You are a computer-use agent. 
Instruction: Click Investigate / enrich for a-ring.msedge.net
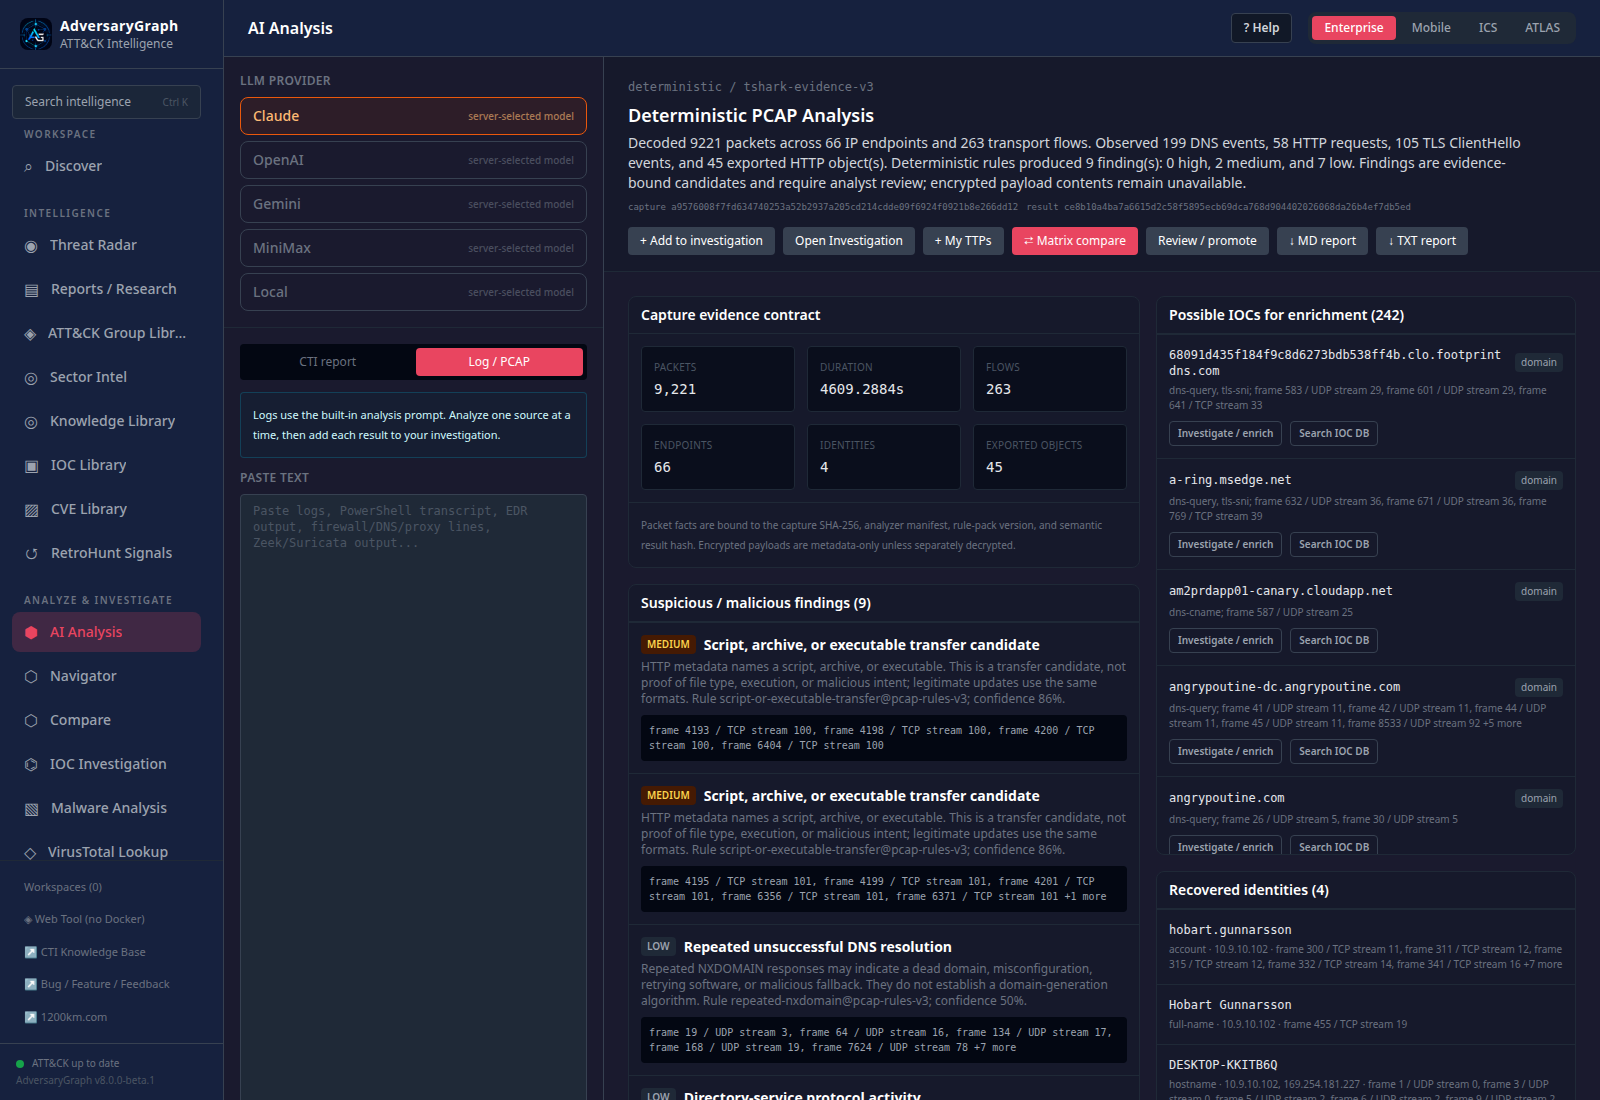1225,545
